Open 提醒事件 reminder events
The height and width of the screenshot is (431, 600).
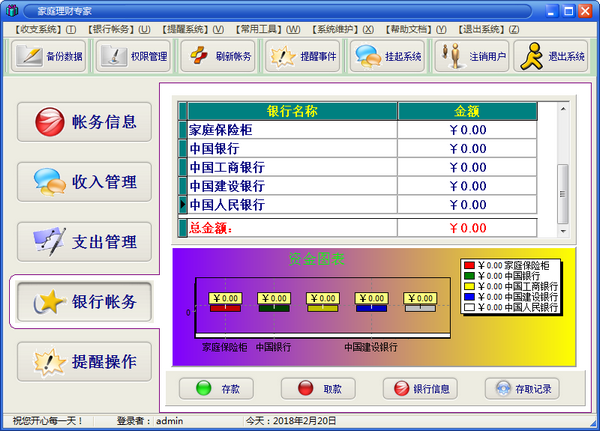click(x=302, y=57)
